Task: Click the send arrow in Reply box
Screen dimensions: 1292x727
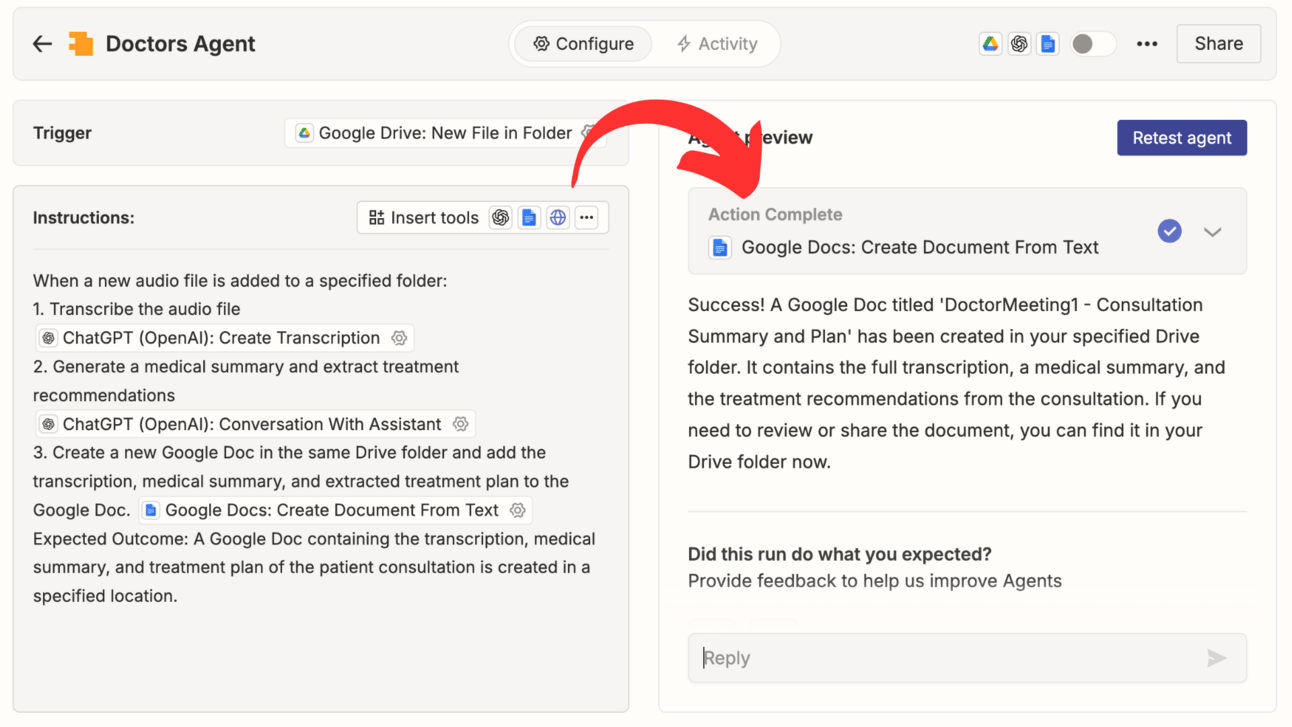Action: click(x=1216, y=658)
